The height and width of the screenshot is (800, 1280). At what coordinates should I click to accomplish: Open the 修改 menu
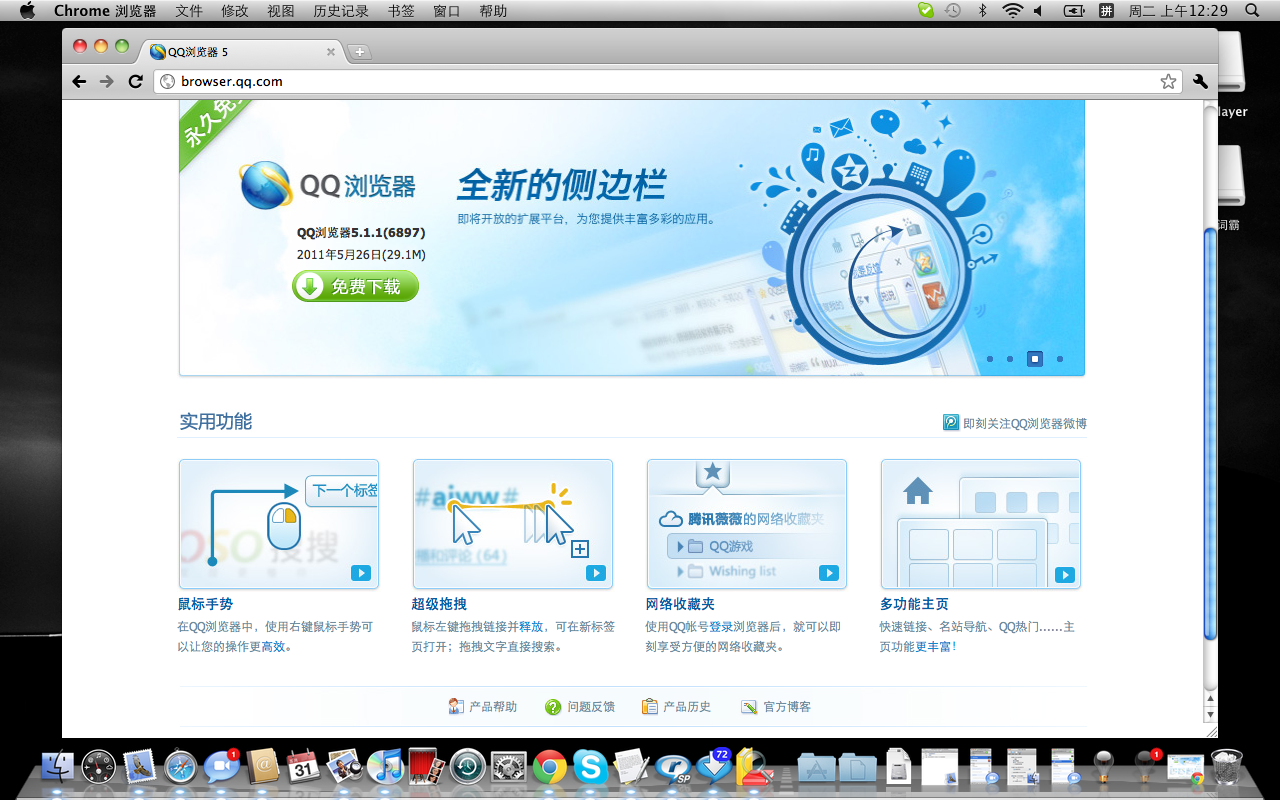[235, 11]
